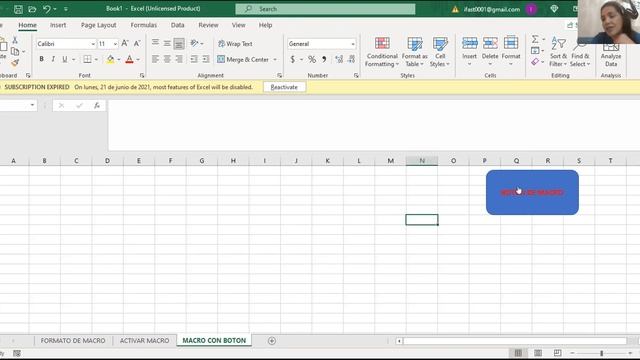Image resolution: width=640 pixels, height=360 pixels.
Task: Add a new sheet with plus icon
Action: click(272, 340)
